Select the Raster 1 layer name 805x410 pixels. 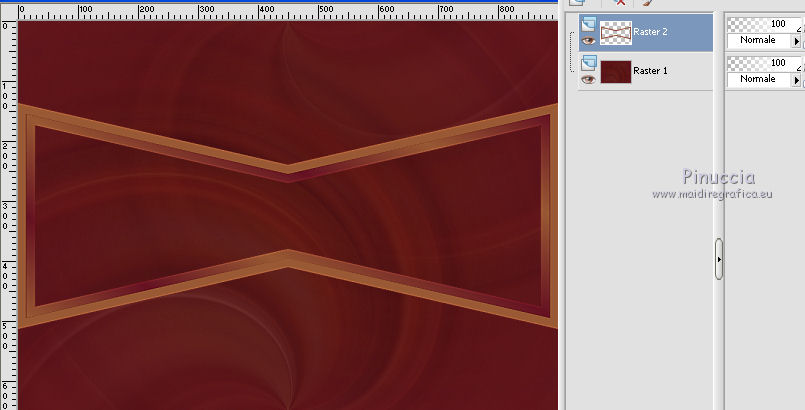tap(650, 71)
